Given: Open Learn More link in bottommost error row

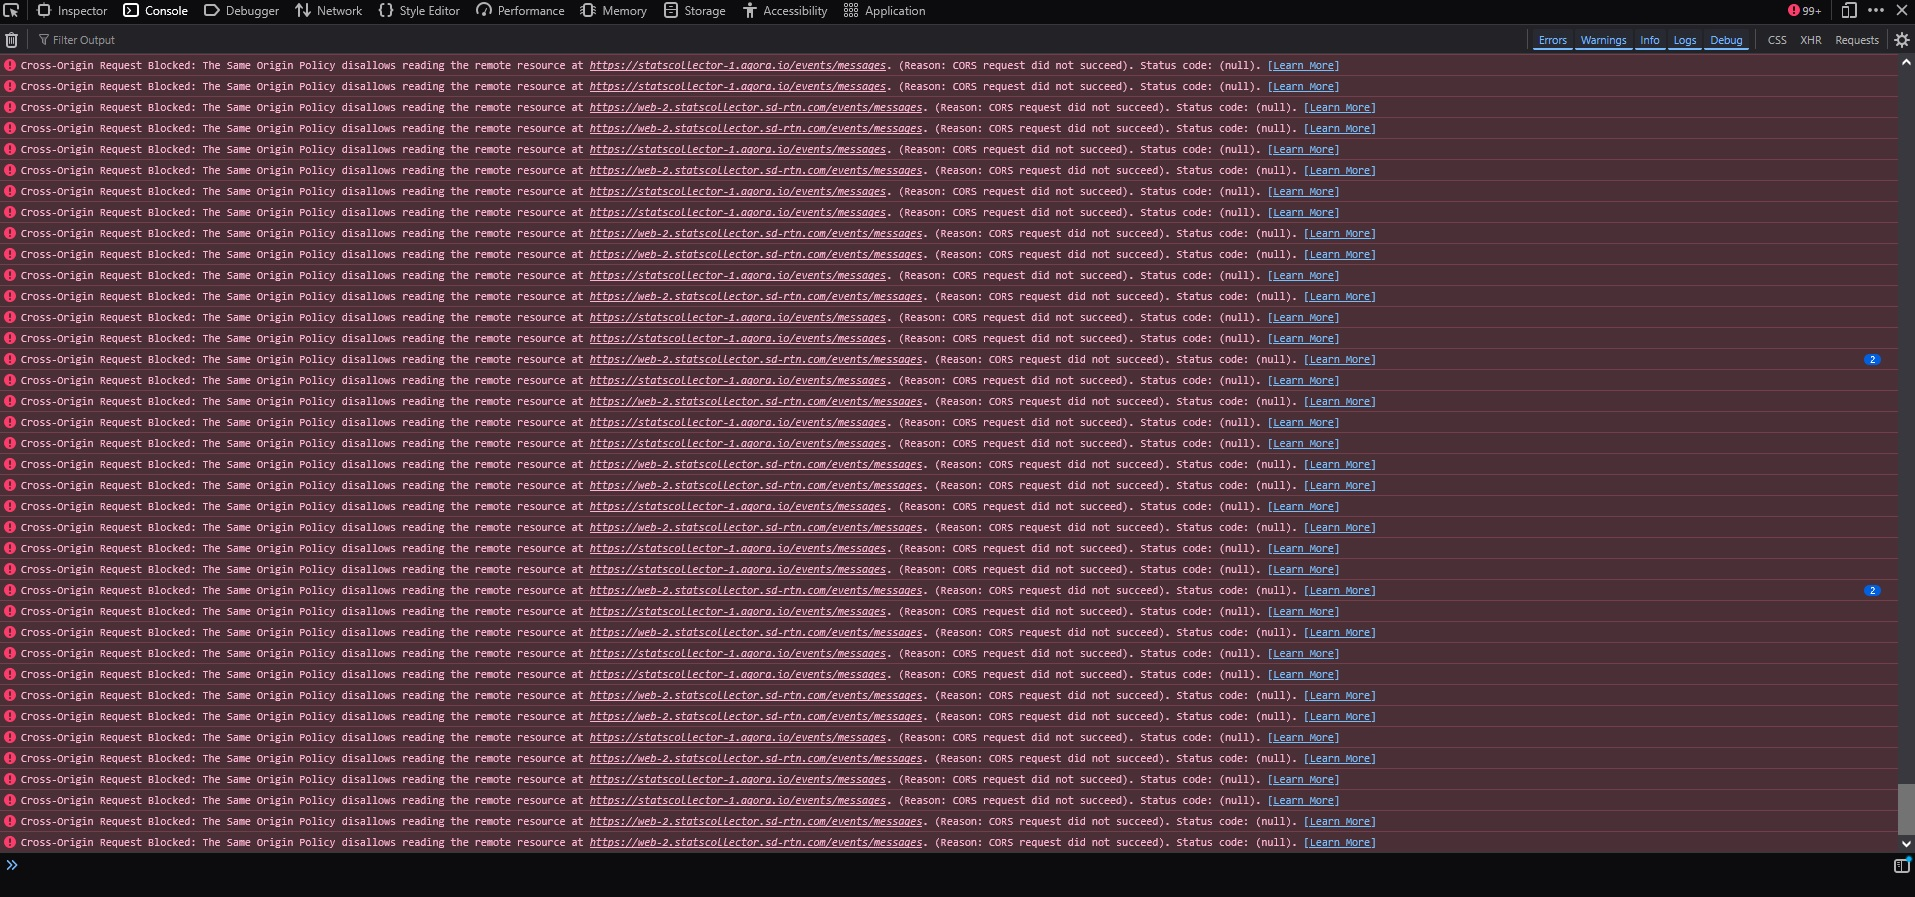Looking at the screenshot, I should click(x=1340, y=843).
